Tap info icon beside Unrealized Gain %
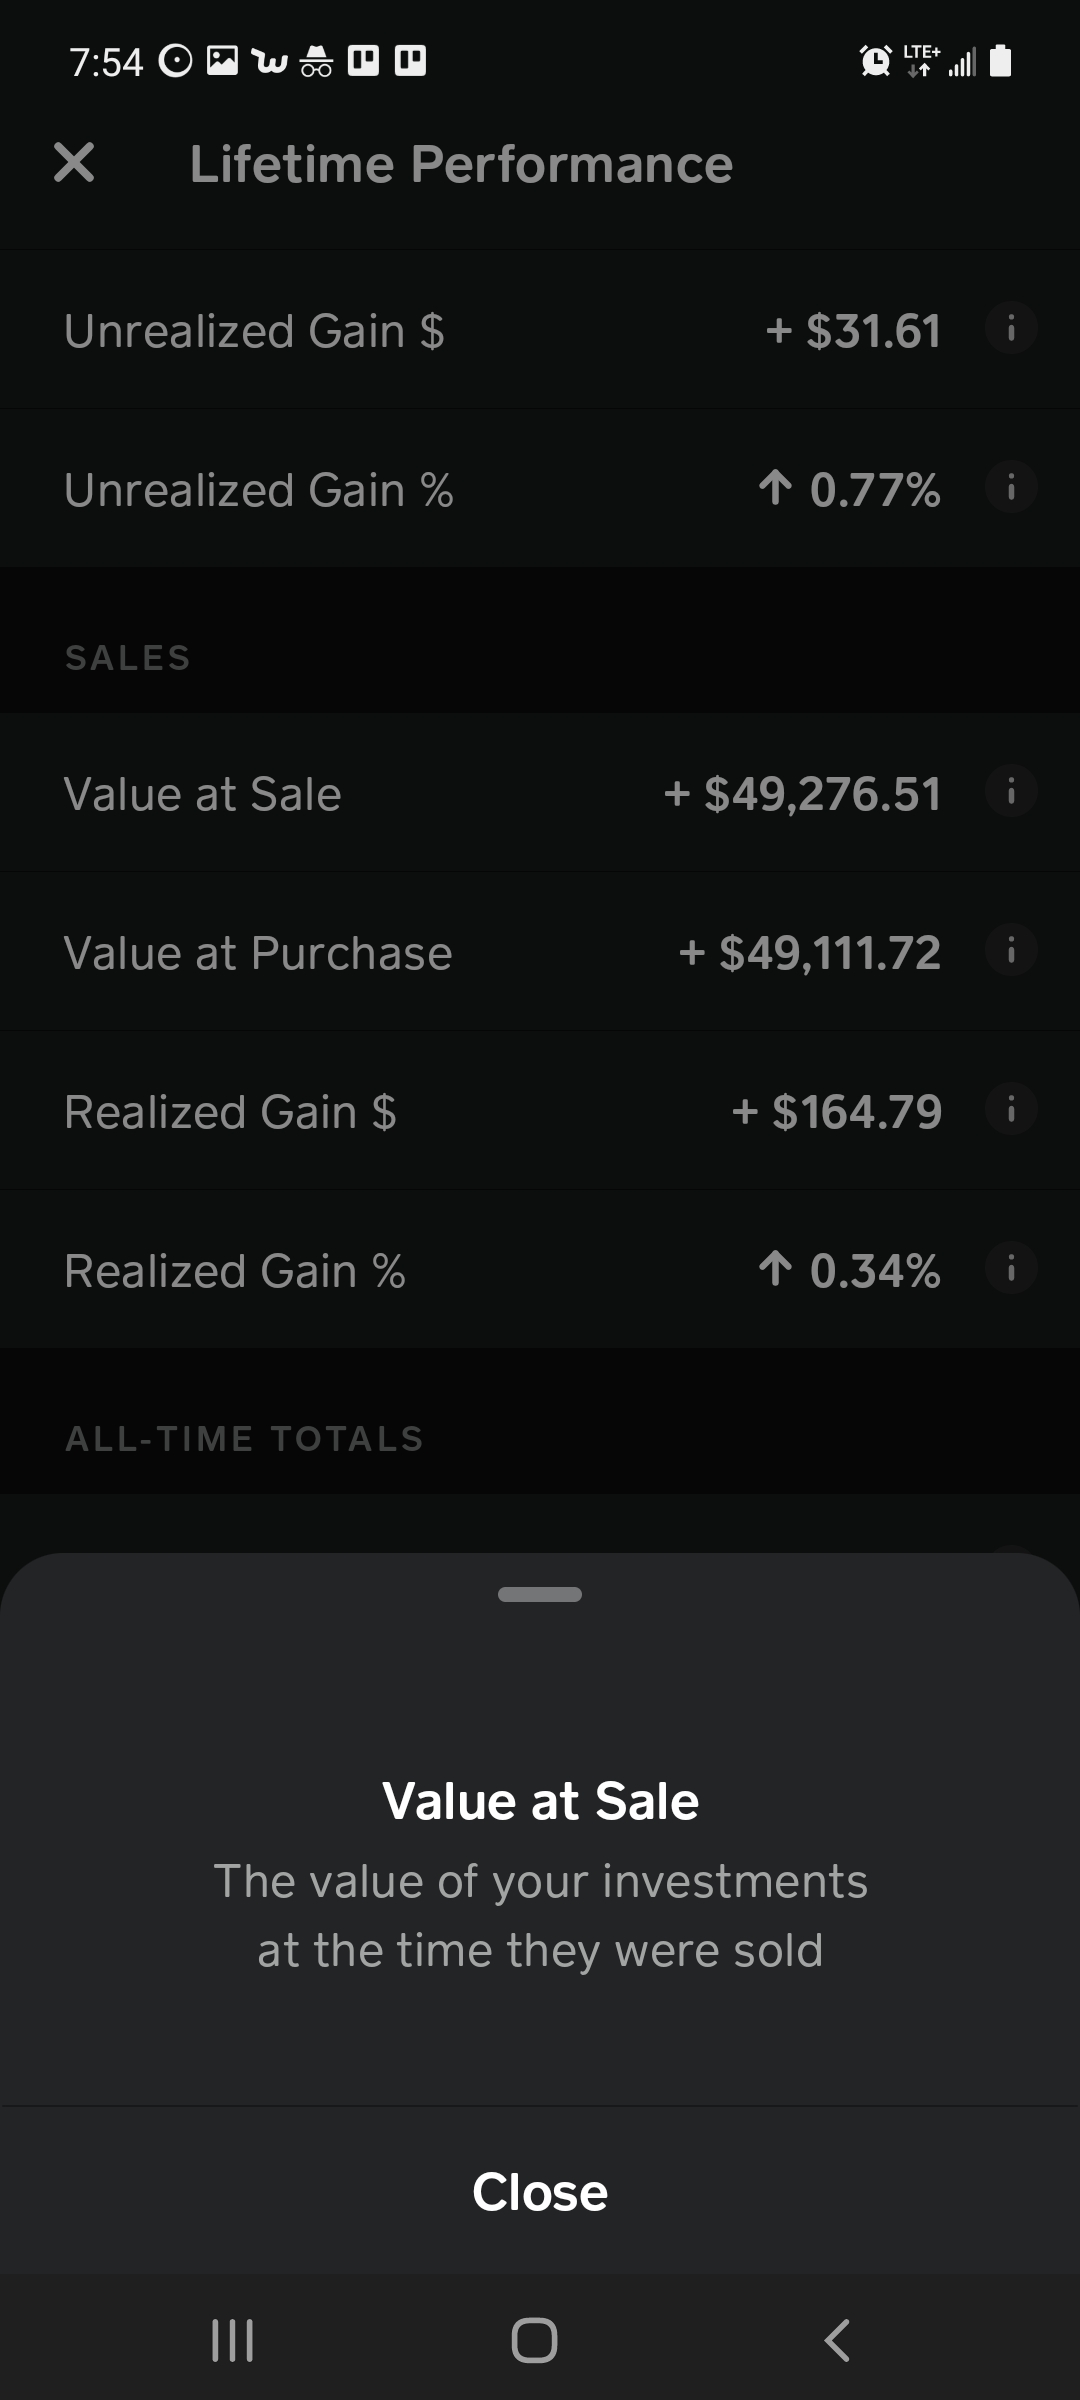This screenshot has width=1080, height=2400. coord(1011,488)
